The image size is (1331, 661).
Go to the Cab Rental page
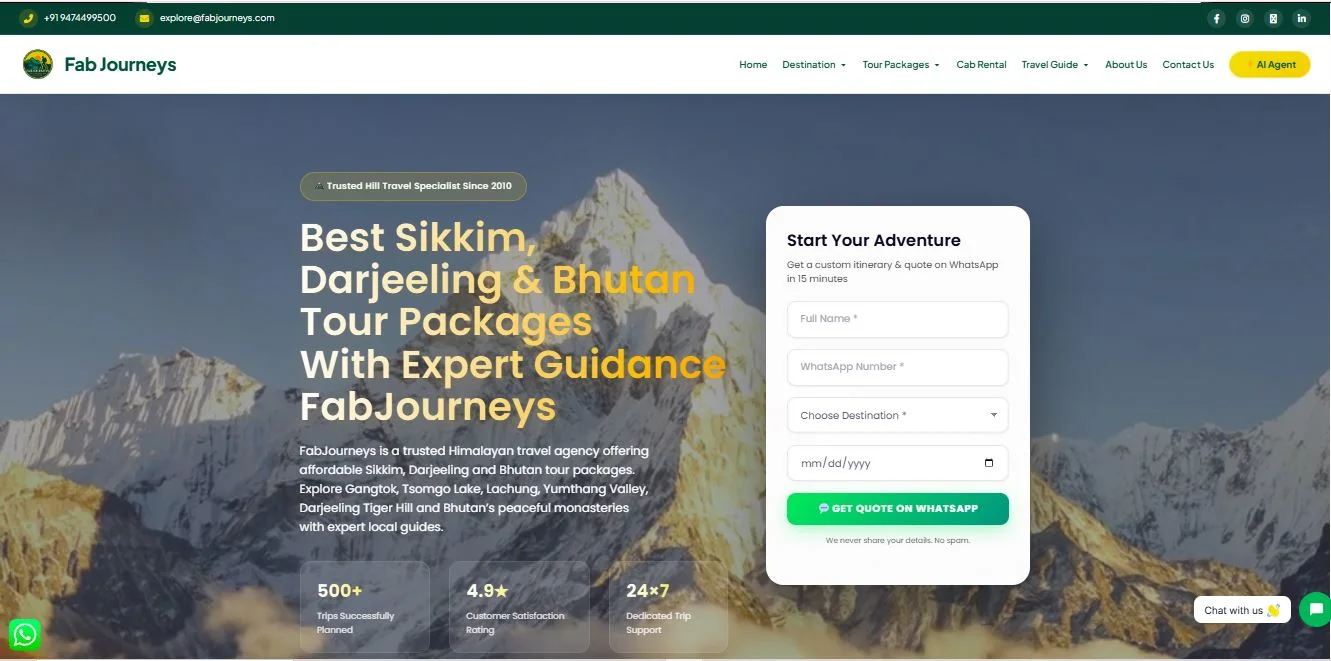click(x=981, y=65)
